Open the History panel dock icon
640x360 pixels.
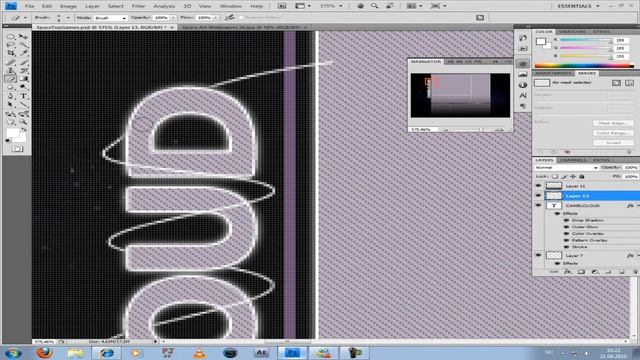522,38
